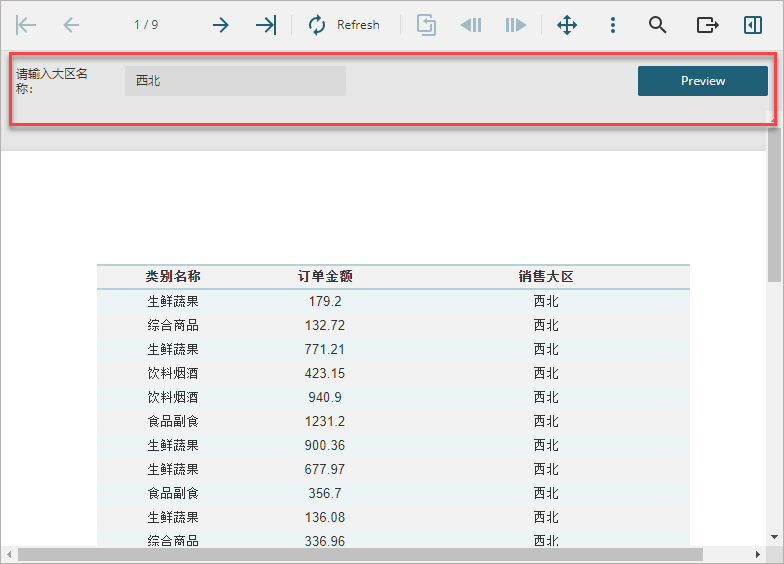Toggle the move/pan mode icon
Viewport: 784px width, 564px height.
pyautogui.click(x=567, y=25)
